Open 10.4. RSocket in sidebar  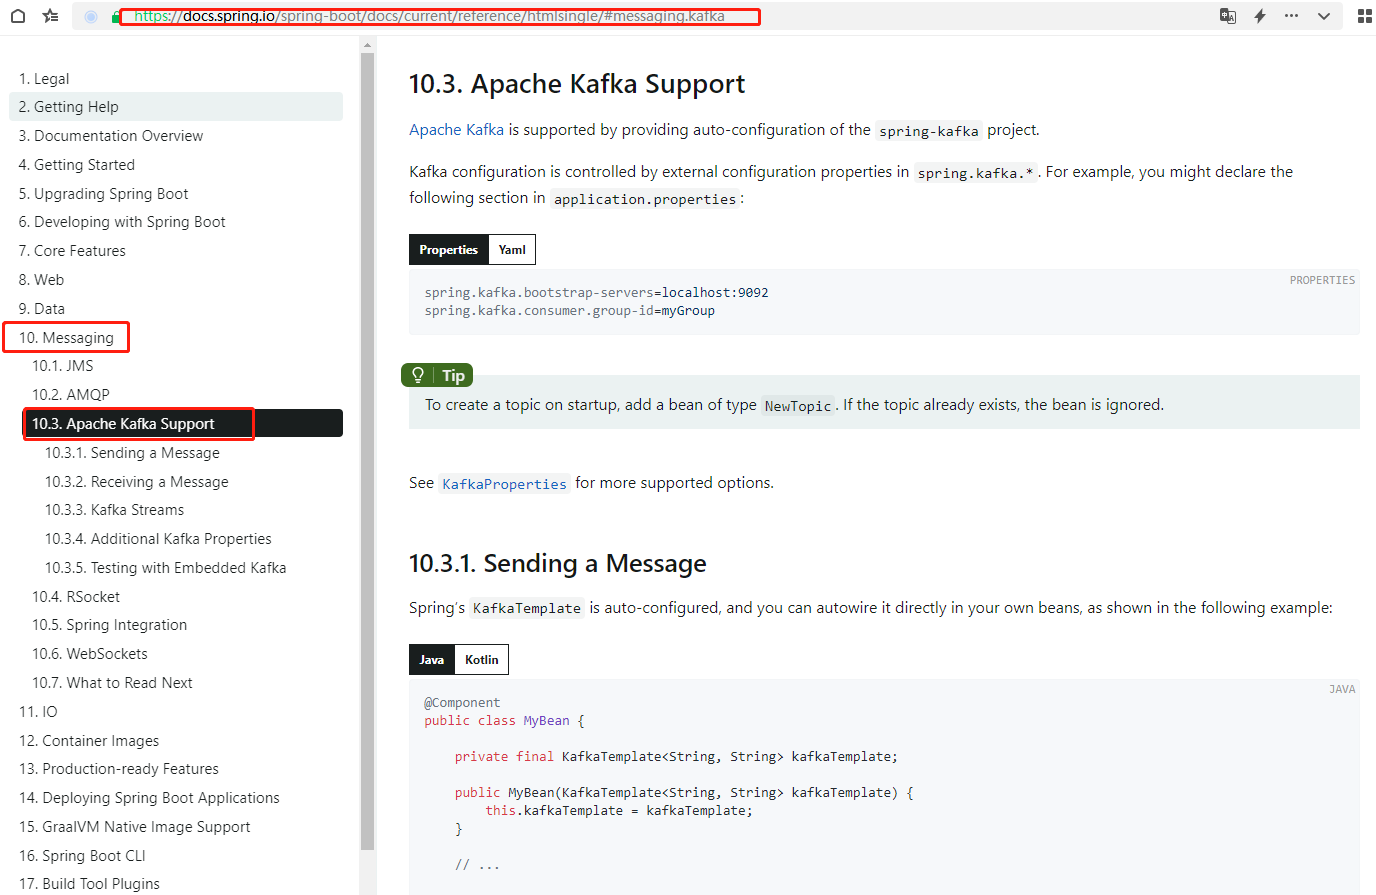pyautogui.click(x=76, y=597)
